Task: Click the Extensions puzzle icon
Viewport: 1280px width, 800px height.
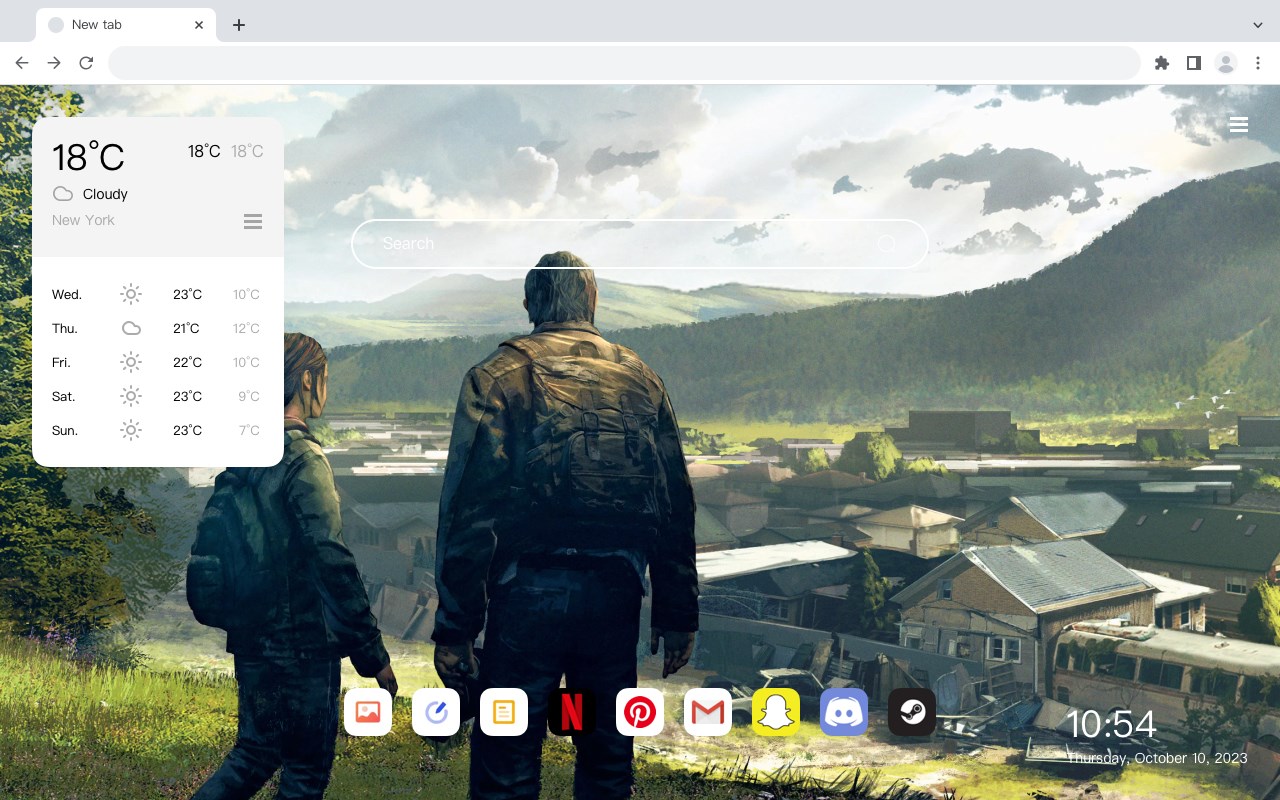Action: click(x=1161, y=63)
